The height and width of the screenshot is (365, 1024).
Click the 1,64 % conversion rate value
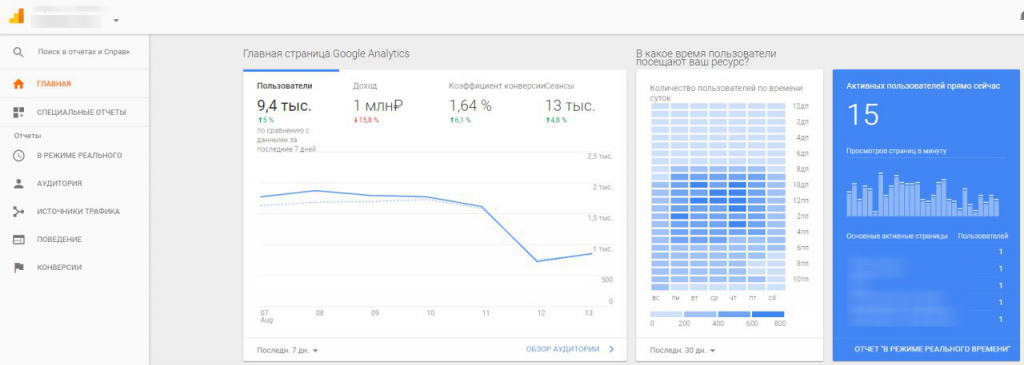tap(470, 105)
